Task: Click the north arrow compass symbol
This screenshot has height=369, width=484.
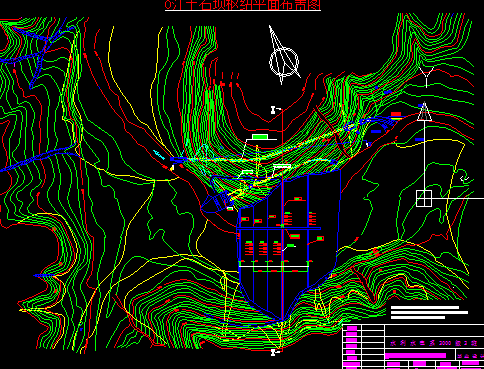Action: pyautogui.click(x=284, y=55)
